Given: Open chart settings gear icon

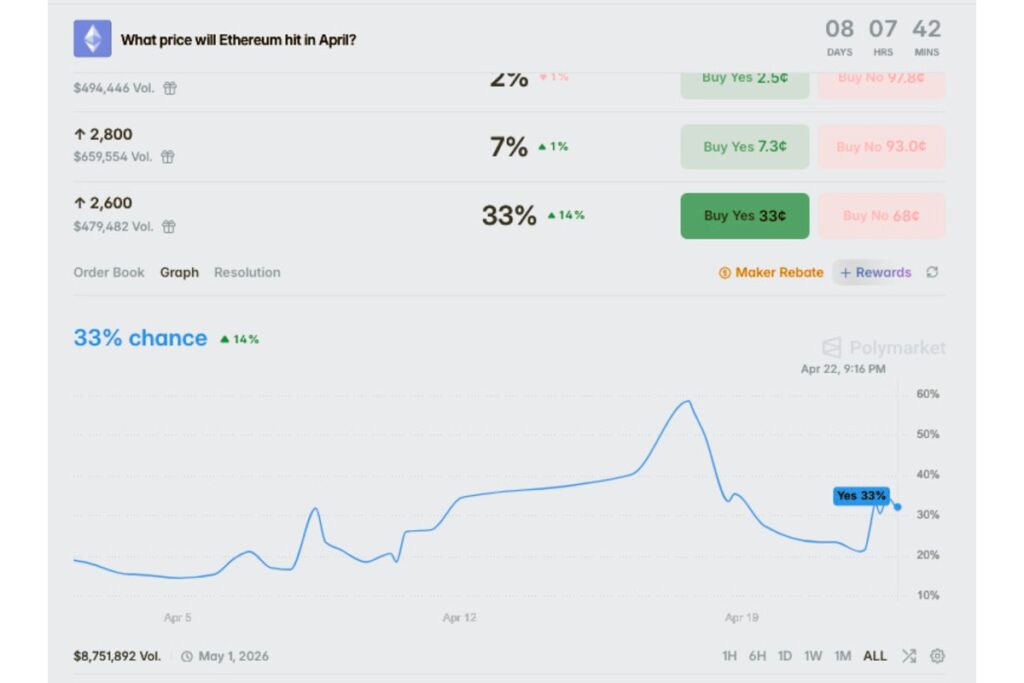Looking at the screenshot, I should tap(937, 656).
